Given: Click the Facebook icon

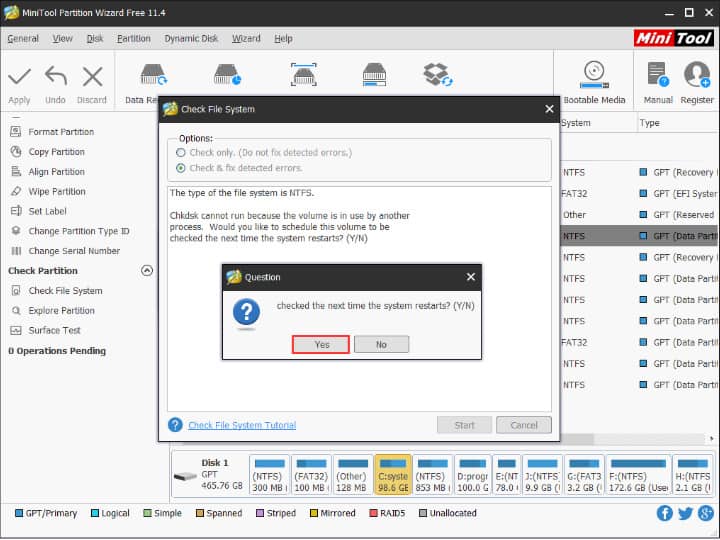Looking at the screenshot, I should pyautogui.click(x=664, y=513).
